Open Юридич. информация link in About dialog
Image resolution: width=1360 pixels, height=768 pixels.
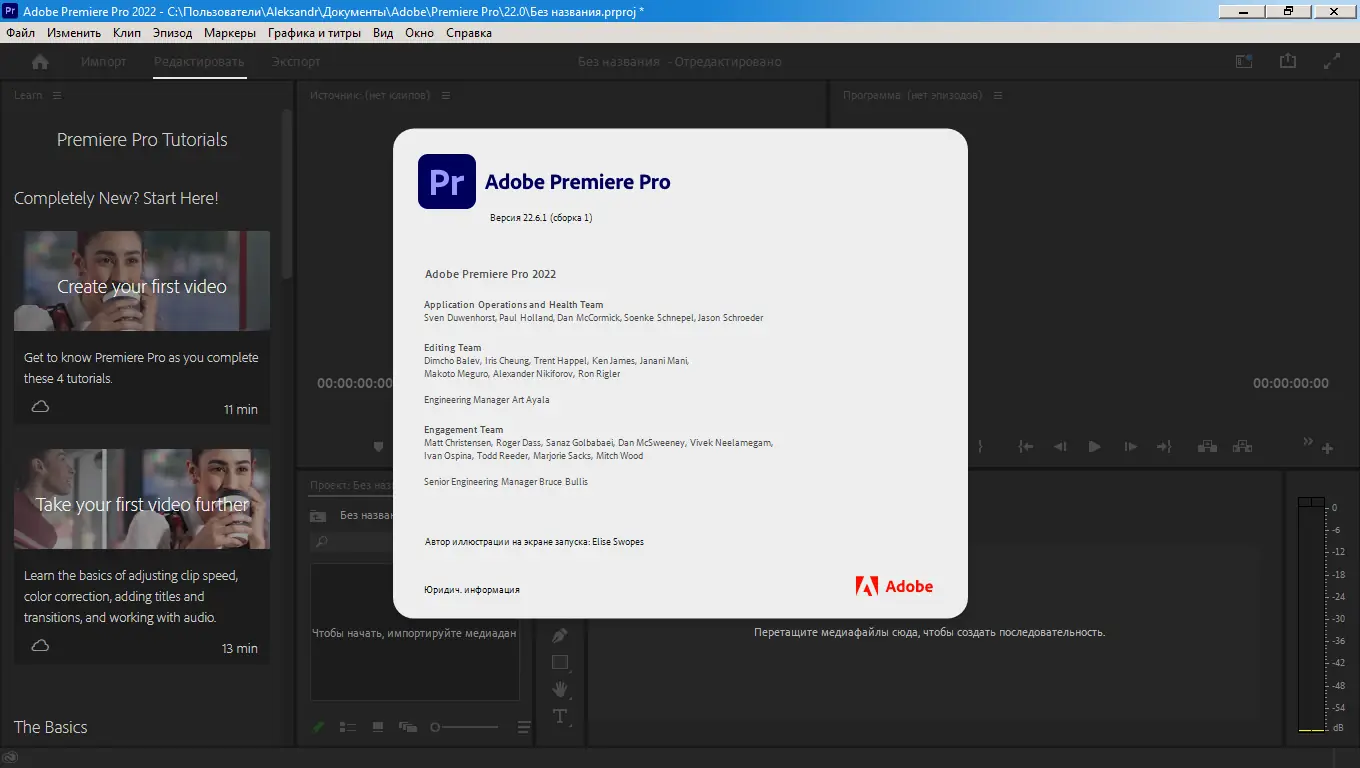coord(472,590)
